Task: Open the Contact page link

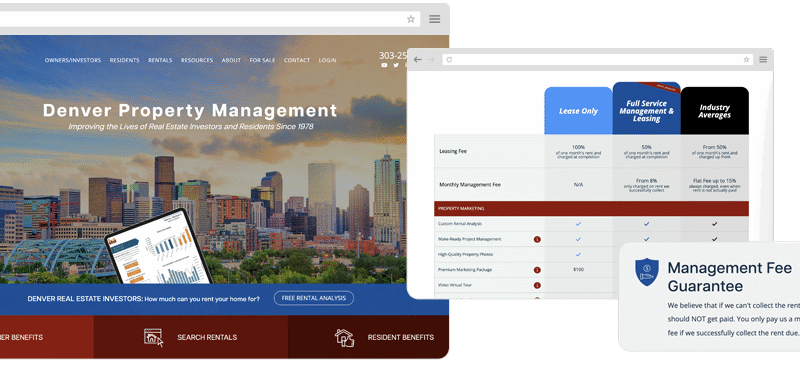Action: point(297,60)
